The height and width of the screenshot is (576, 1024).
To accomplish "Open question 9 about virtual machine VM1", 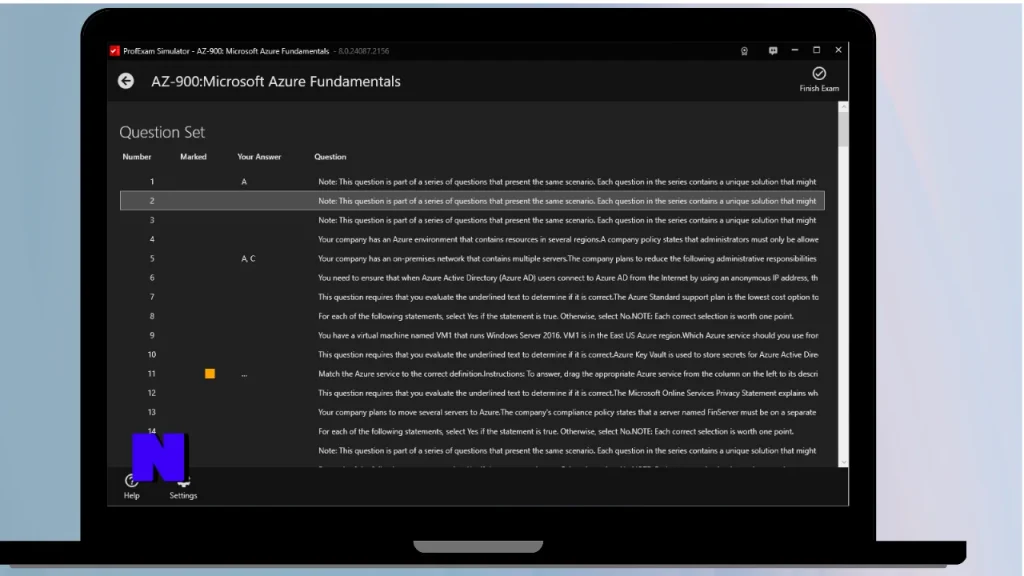I will [x=472, y=335].
